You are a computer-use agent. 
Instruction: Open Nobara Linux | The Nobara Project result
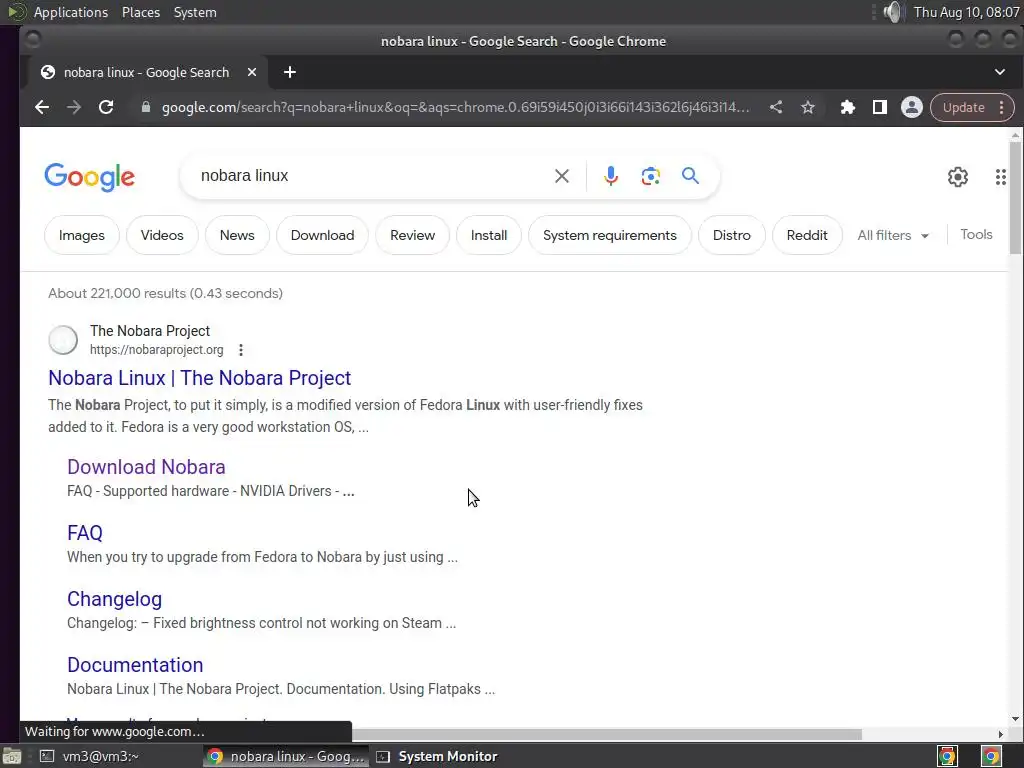tap(200, 378)
